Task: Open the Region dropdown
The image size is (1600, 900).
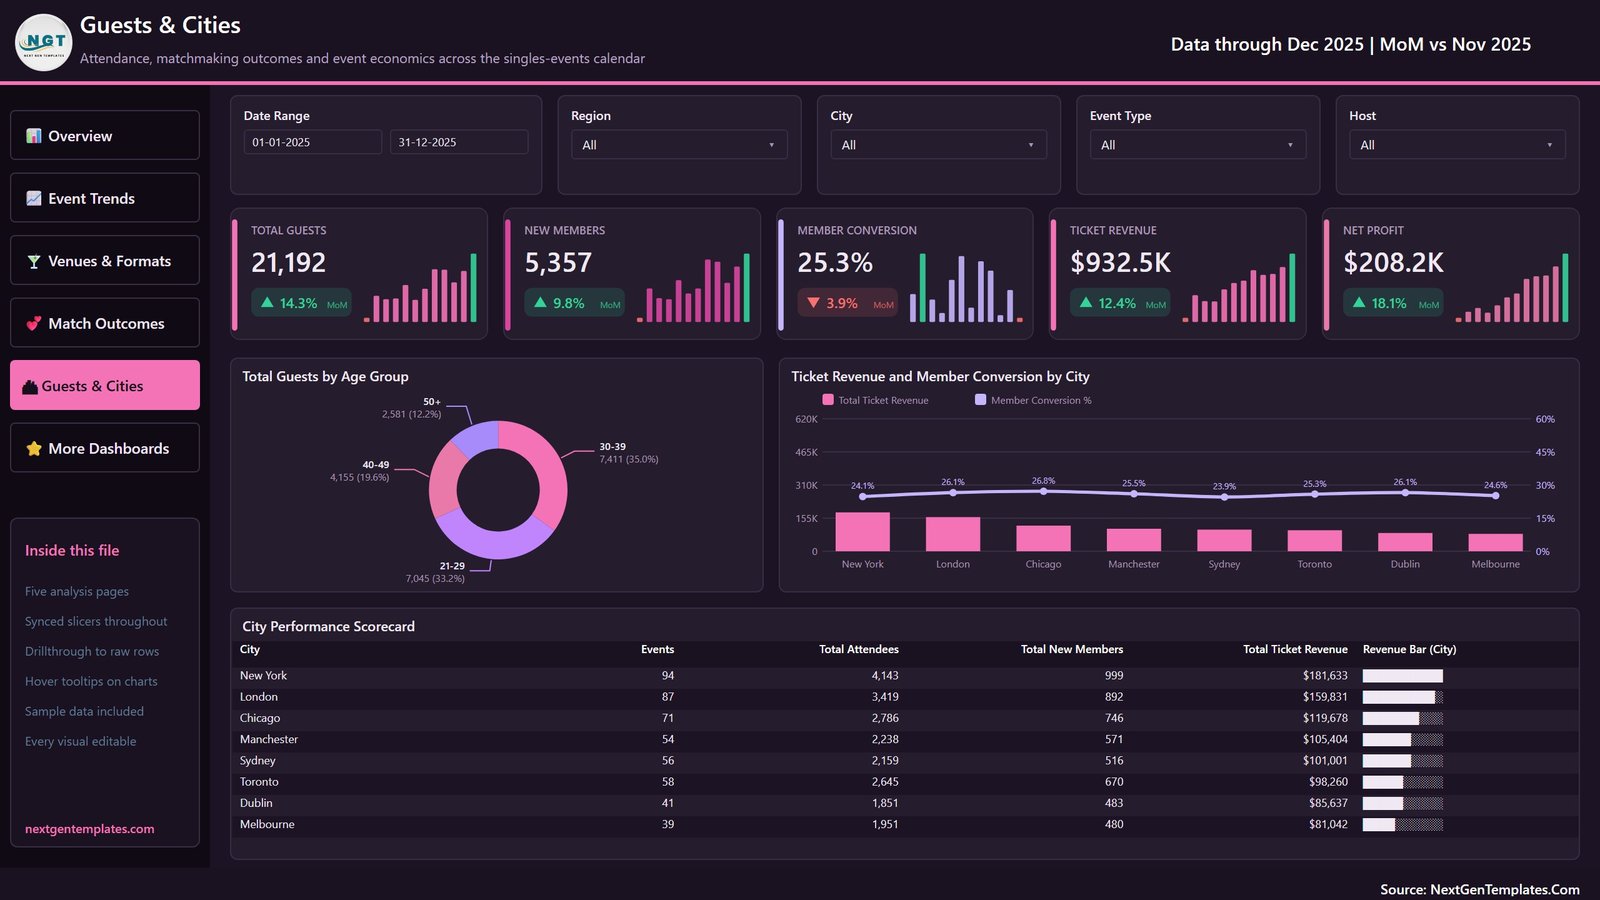Action: pos(679,145)
